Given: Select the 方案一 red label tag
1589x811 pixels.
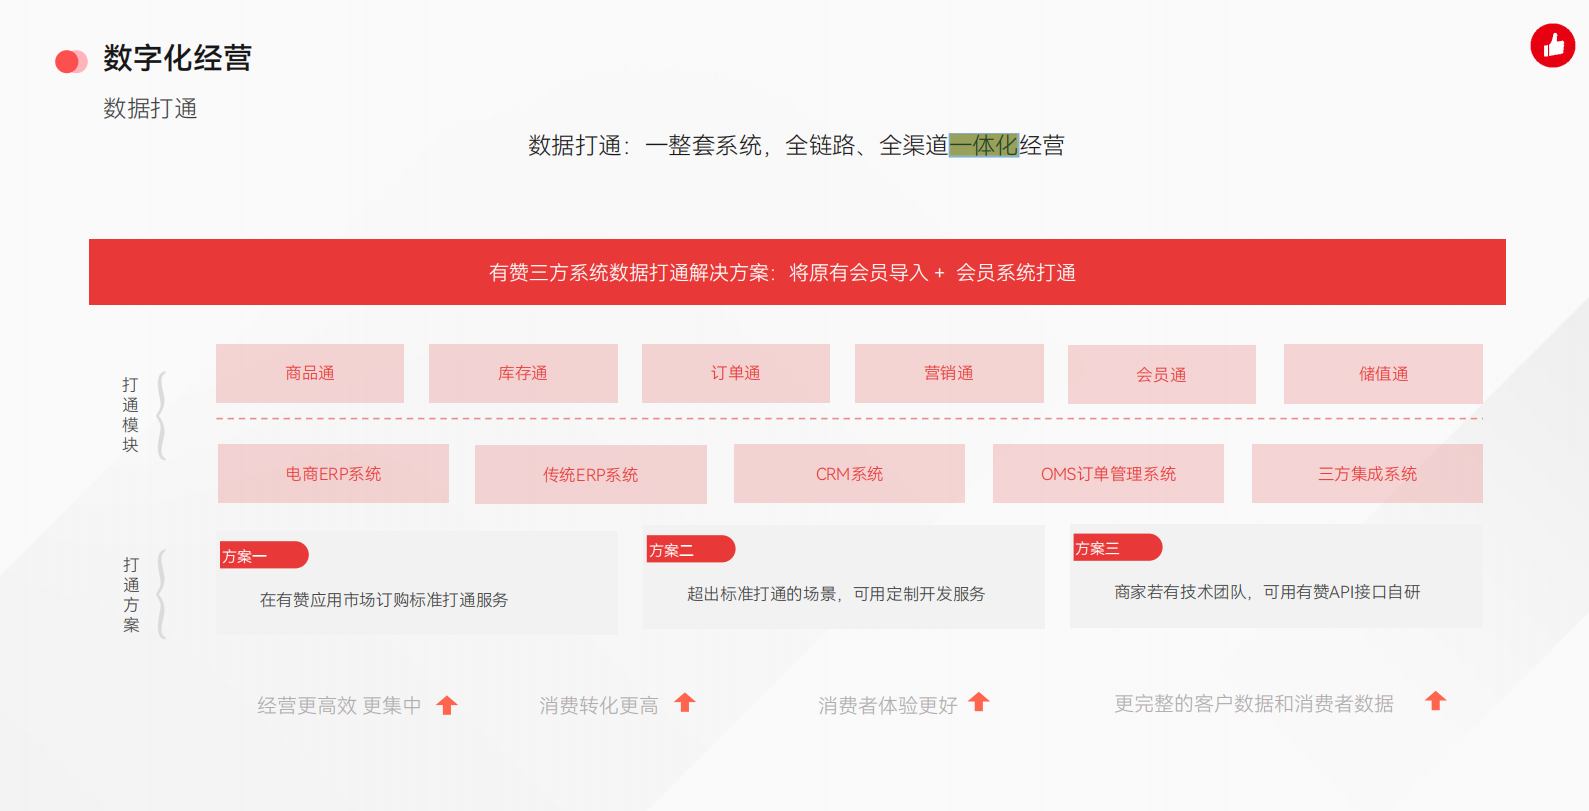Looking at the screenshot, I should 264,555.
